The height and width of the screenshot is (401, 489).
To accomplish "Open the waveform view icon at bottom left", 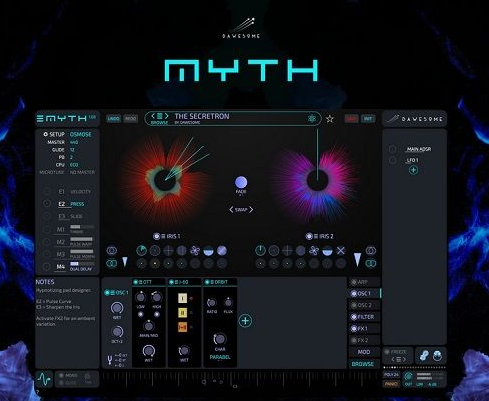I will click(44, 379).
